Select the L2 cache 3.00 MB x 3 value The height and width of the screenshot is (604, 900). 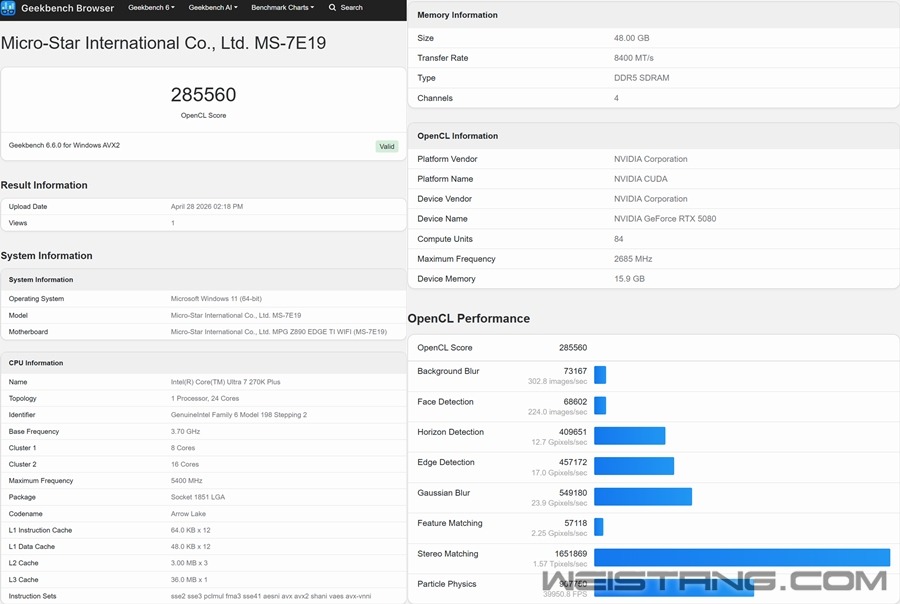click(189, 563)
